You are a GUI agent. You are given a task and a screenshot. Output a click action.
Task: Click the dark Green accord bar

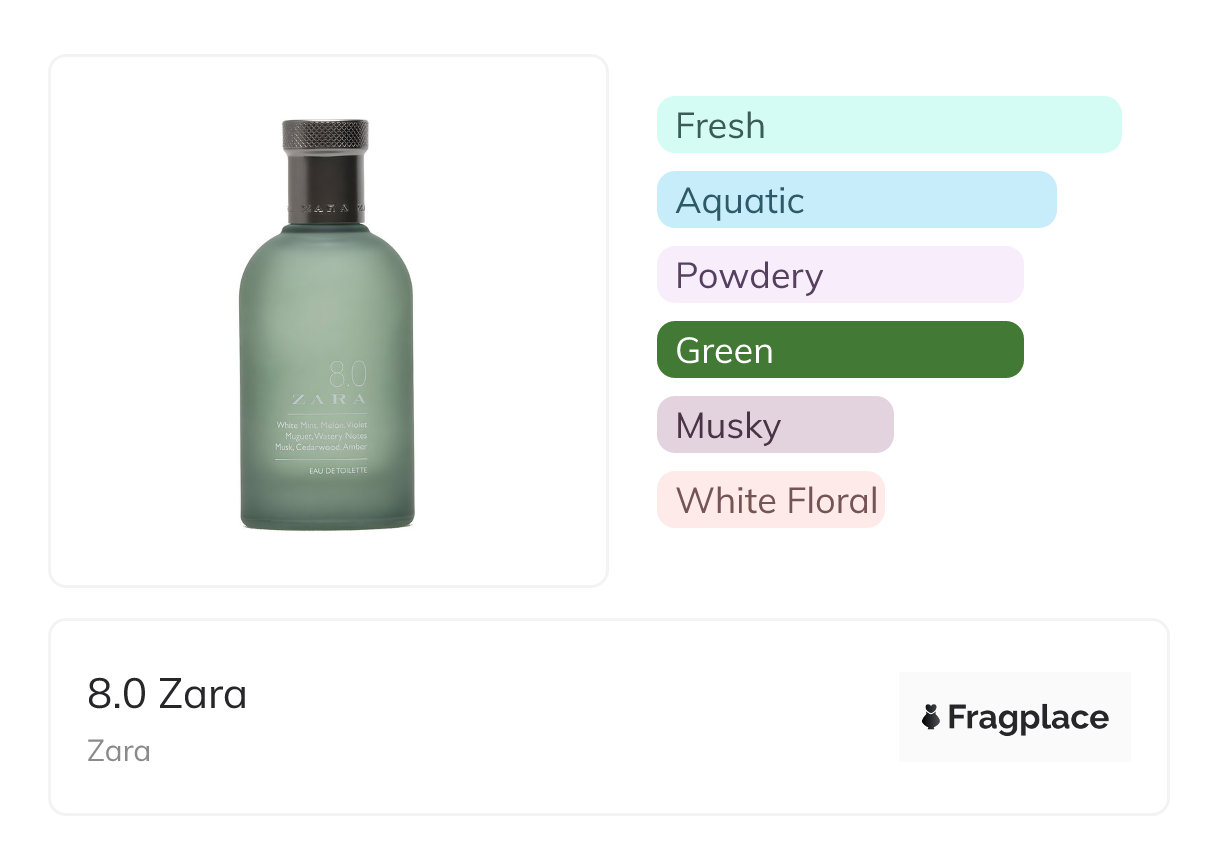pos(839,350)
